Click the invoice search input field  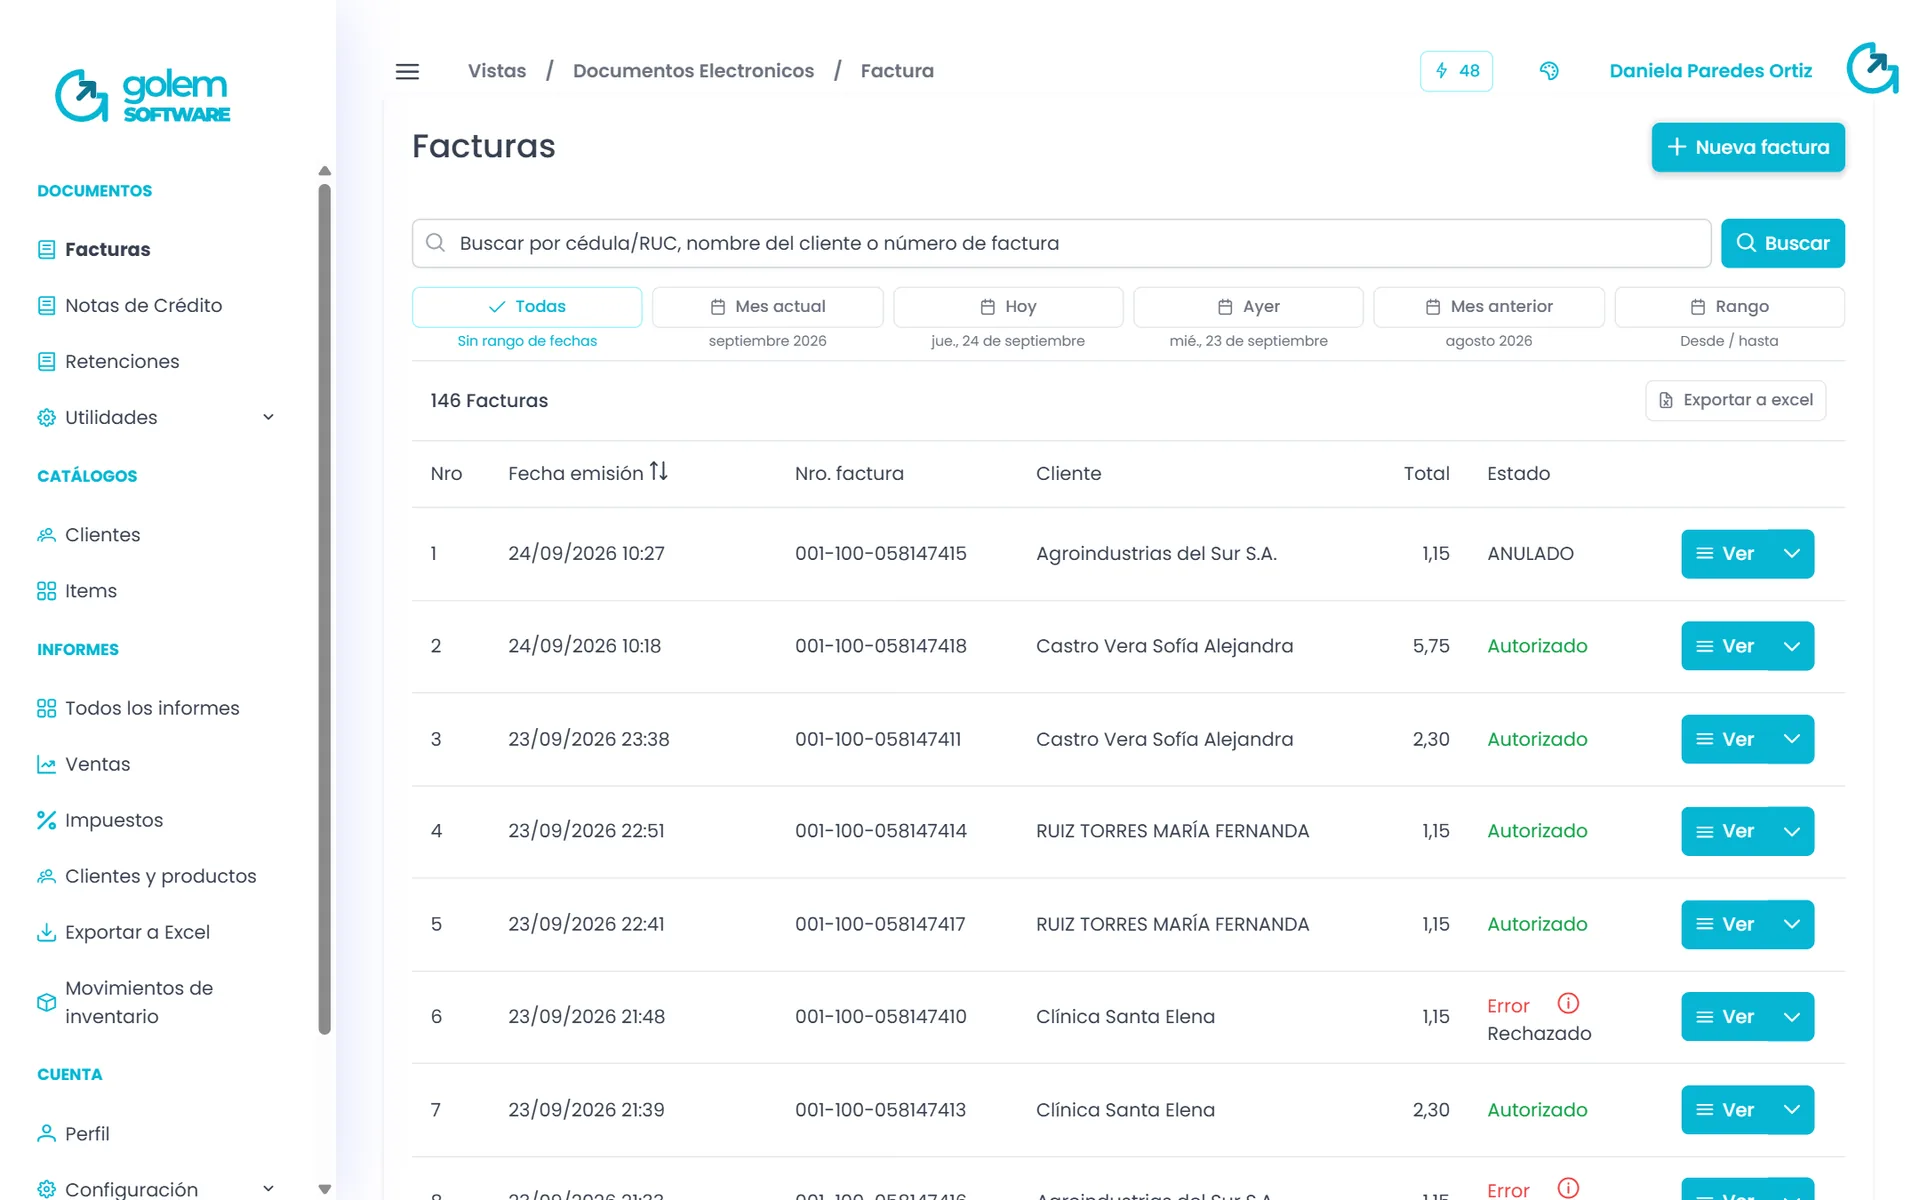tap(1061, 243)
